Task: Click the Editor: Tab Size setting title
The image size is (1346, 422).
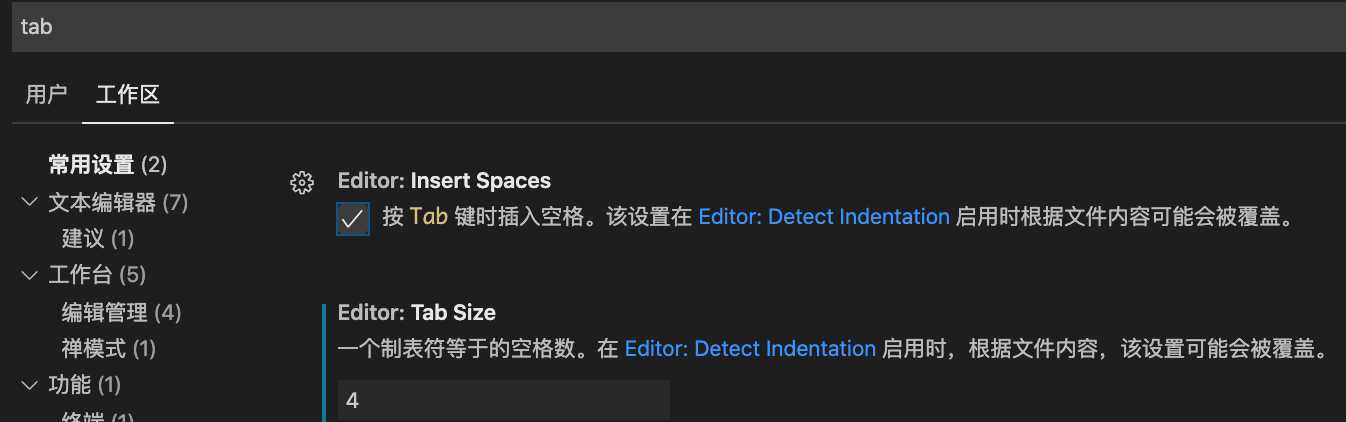Action: coord(417,313)
